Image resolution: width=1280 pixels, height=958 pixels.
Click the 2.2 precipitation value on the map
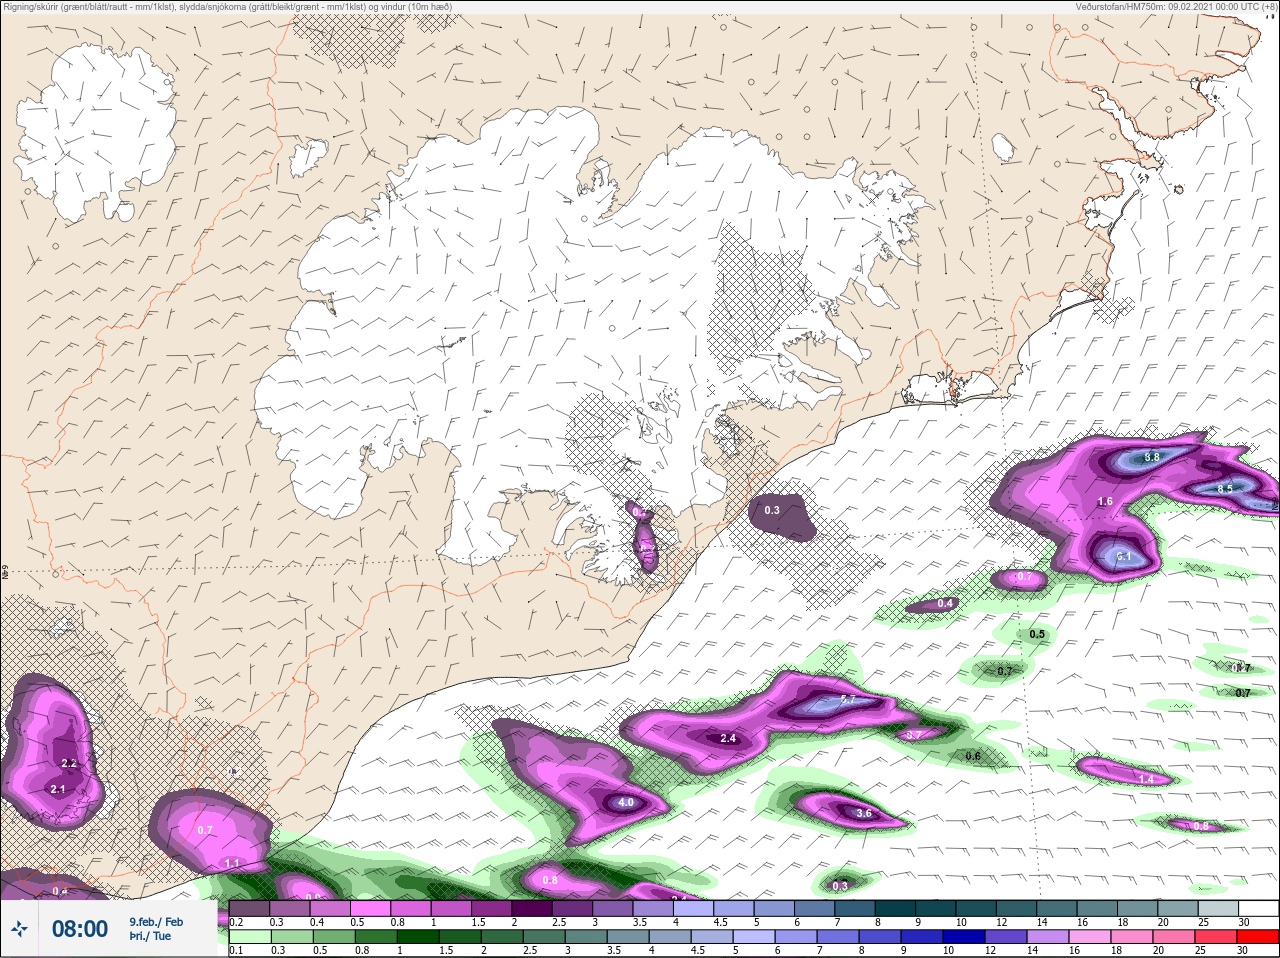69,763
